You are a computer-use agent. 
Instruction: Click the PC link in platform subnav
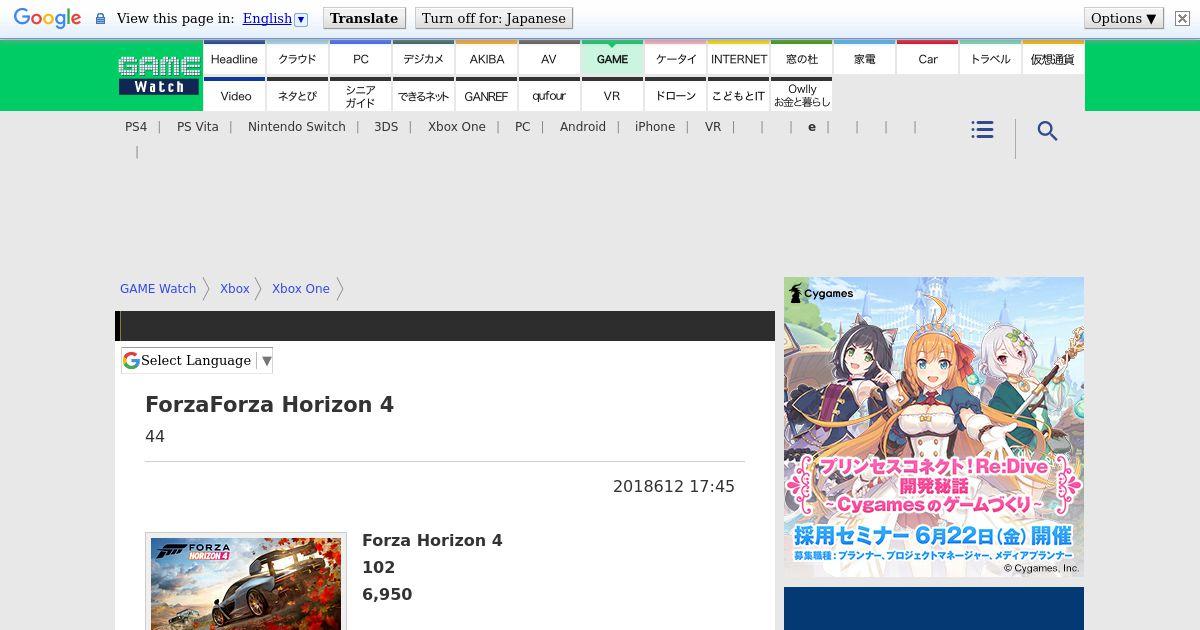tap(523, 127)
